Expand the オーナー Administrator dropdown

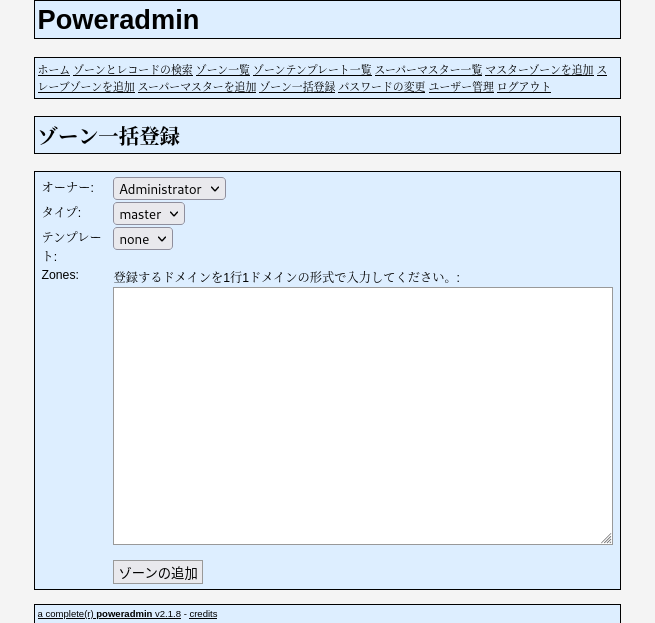pos(169,189)
